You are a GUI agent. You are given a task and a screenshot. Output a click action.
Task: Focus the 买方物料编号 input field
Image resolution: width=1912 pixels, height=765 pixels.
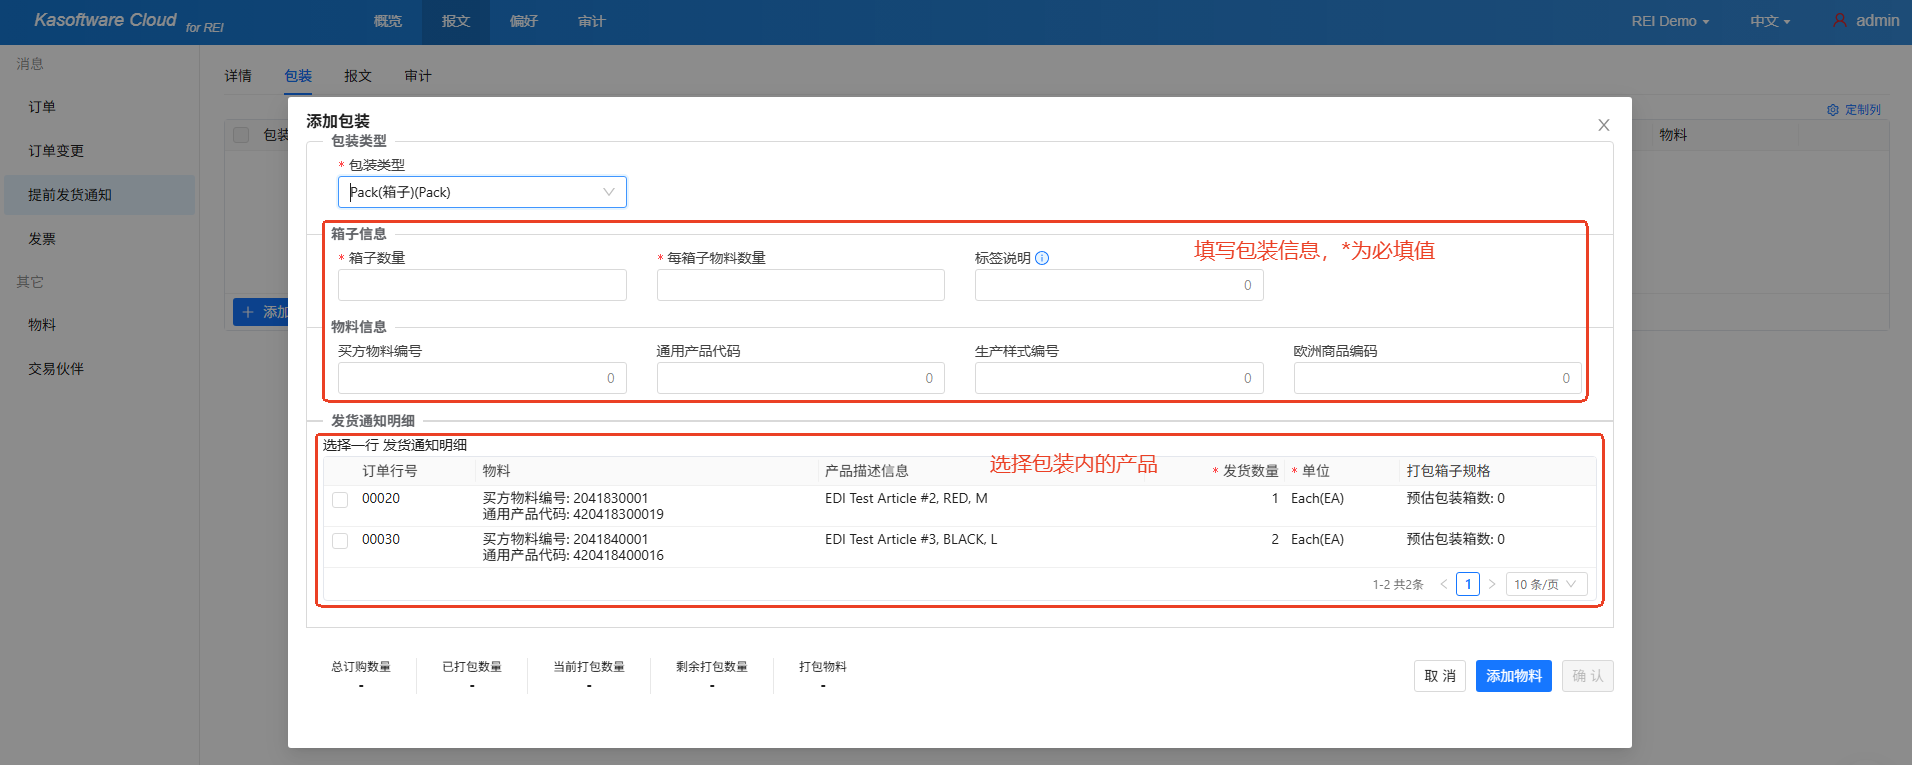click(x=482, y=378)
